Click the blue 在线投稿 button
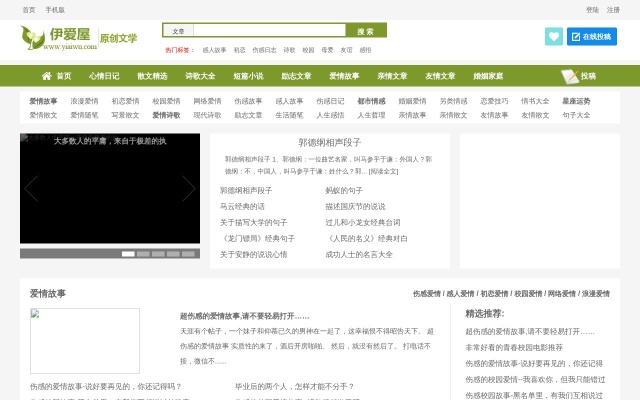 pyautogui.click(x=591, y=36)
